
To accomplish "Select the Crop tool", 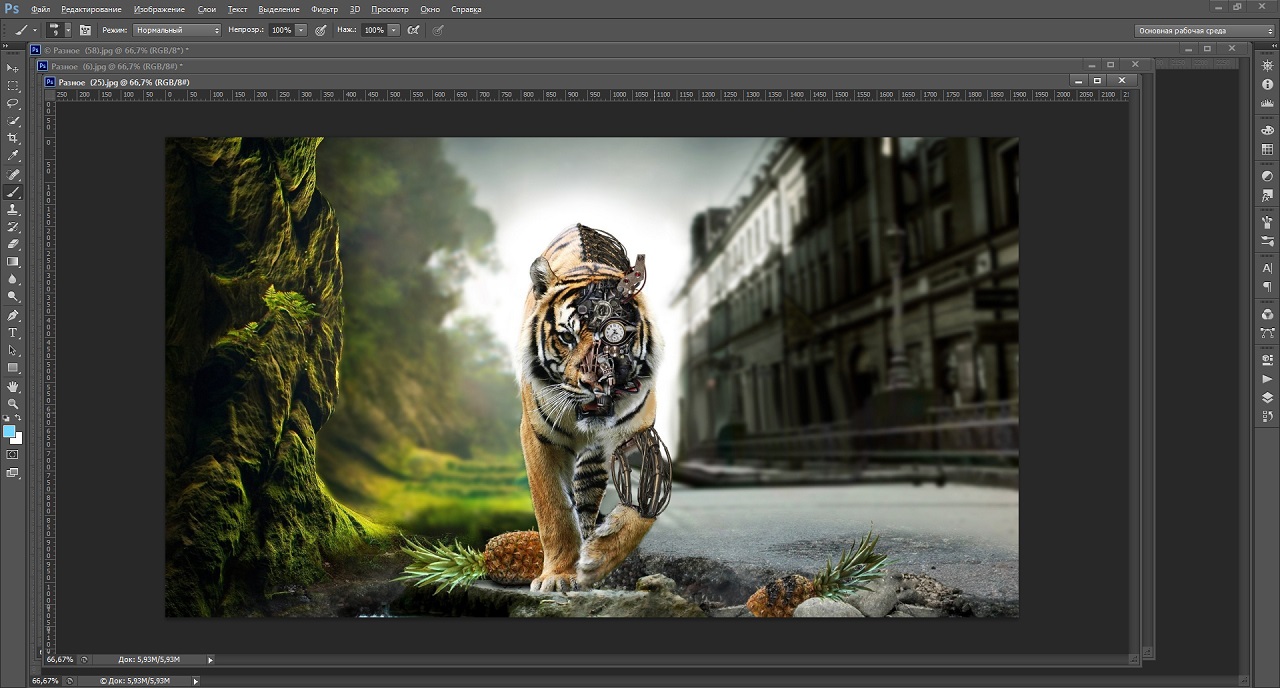I will pos(13,138).
